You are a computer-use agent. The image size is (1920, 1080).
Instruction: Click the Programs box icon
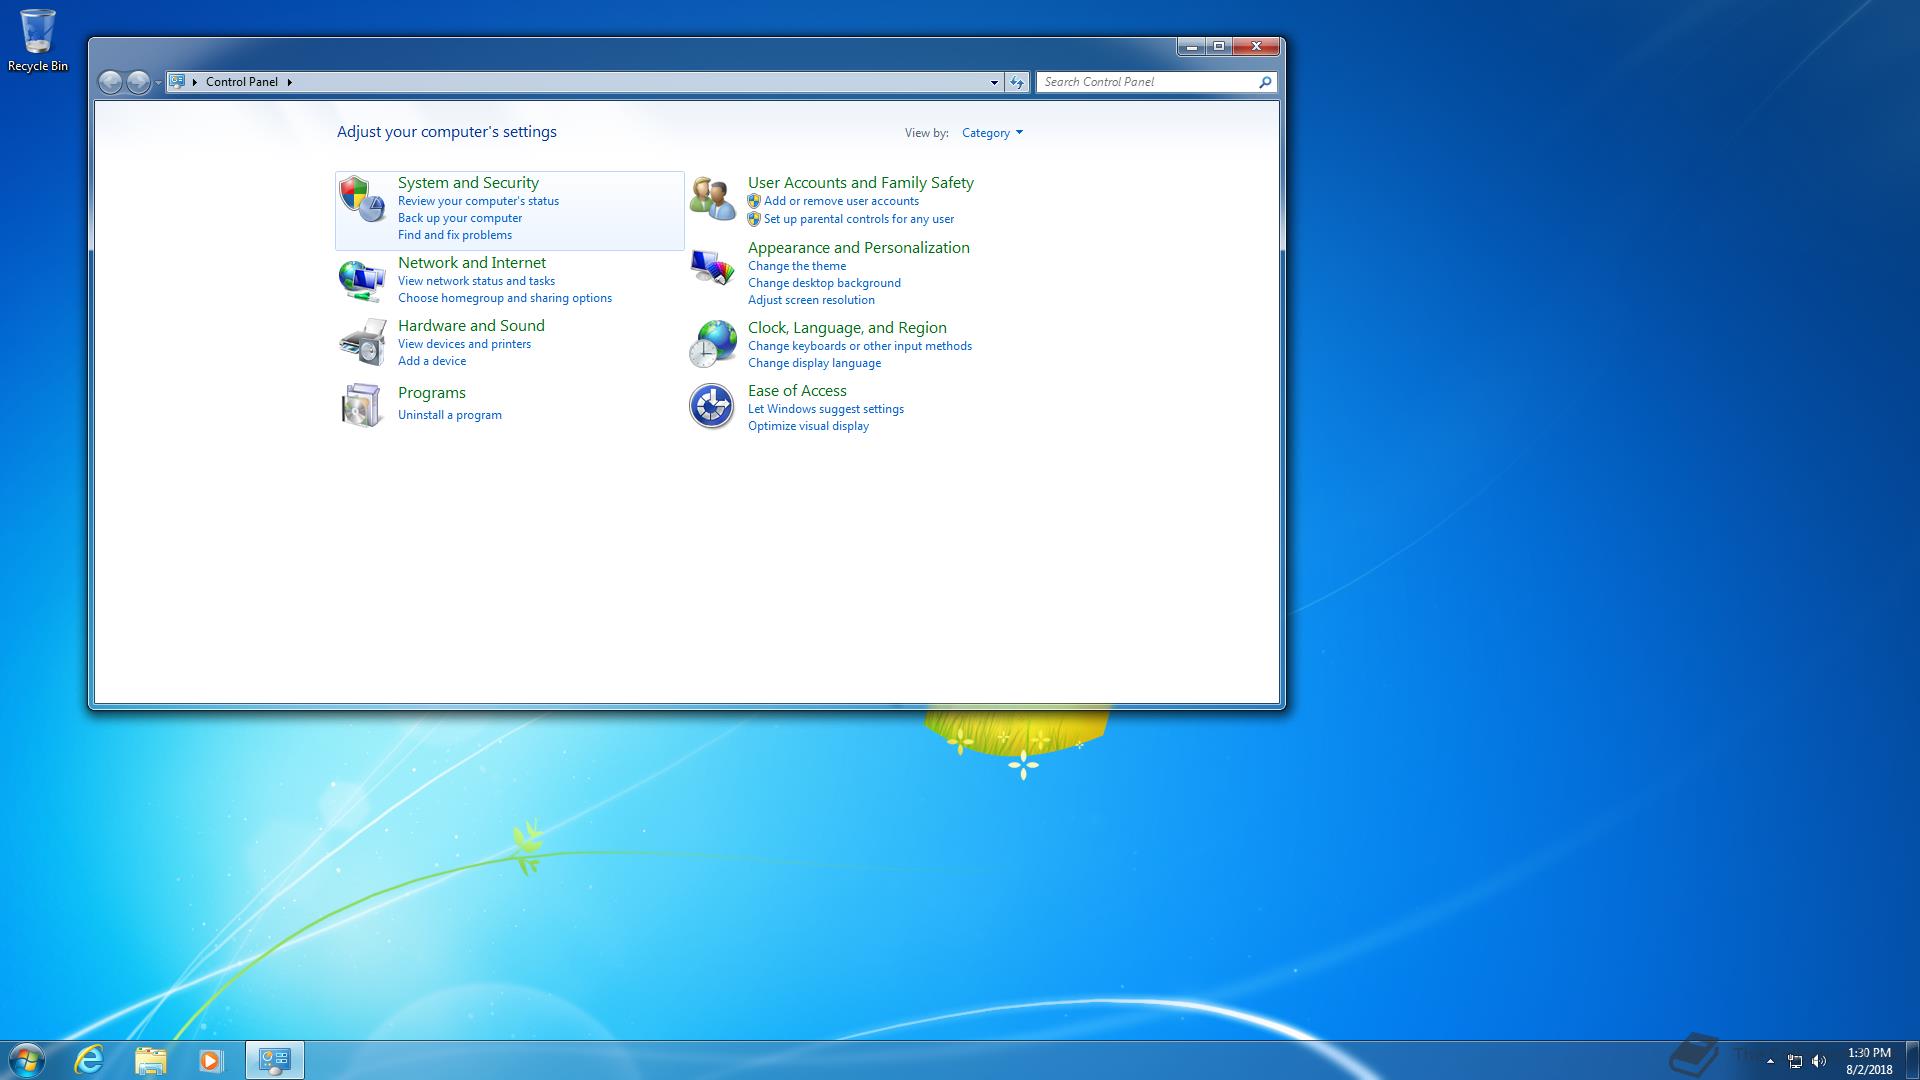coord(361,405)
